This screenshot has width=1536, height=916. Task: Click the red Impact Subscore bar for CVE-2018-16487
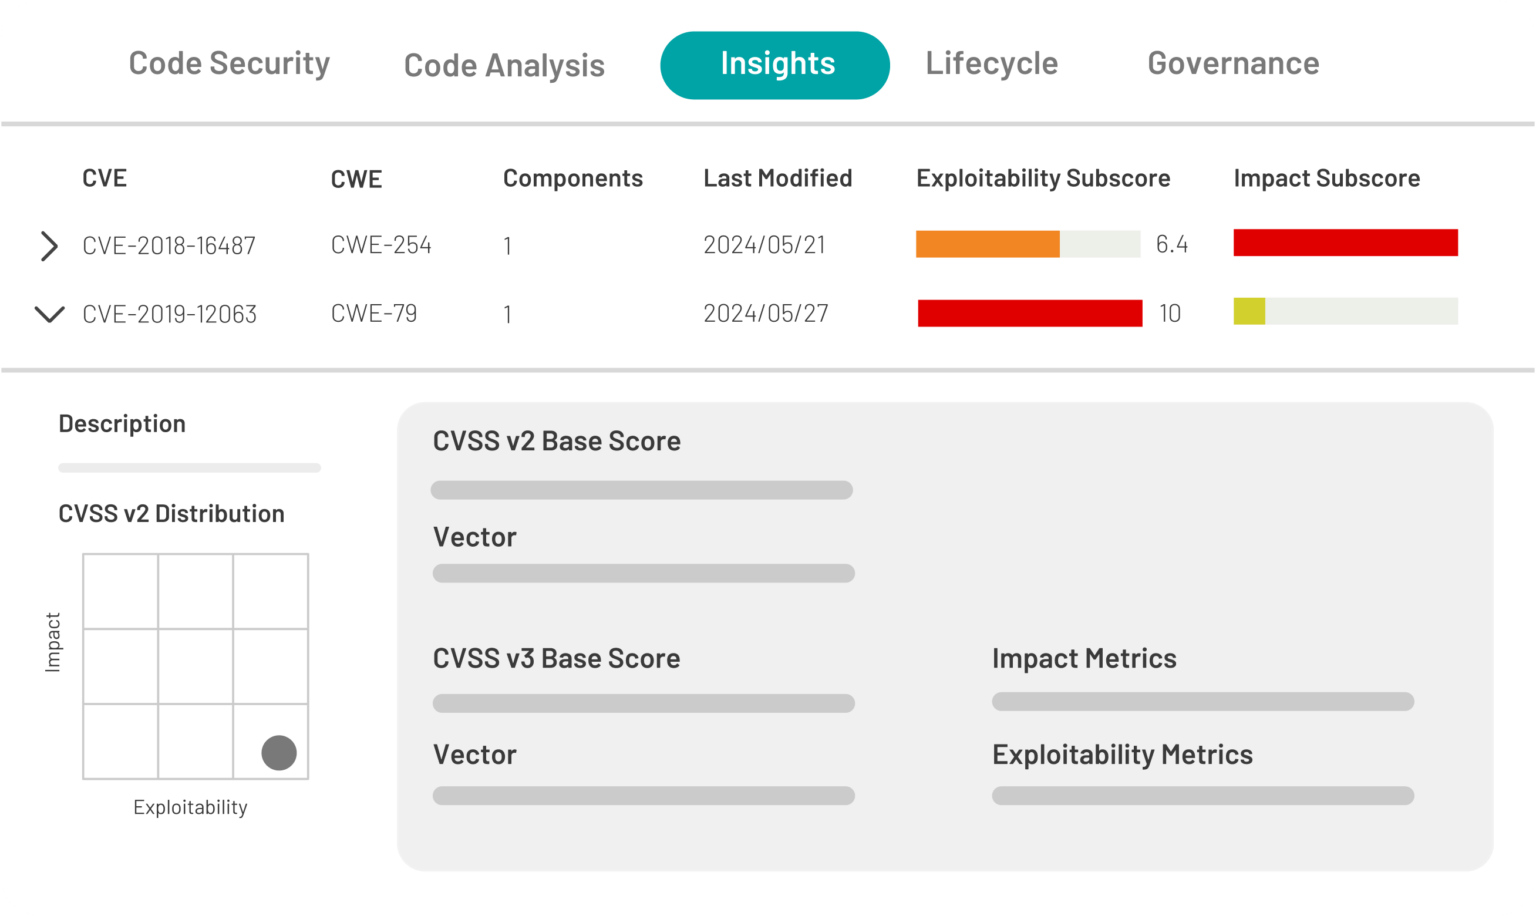tap(1345, 242)
